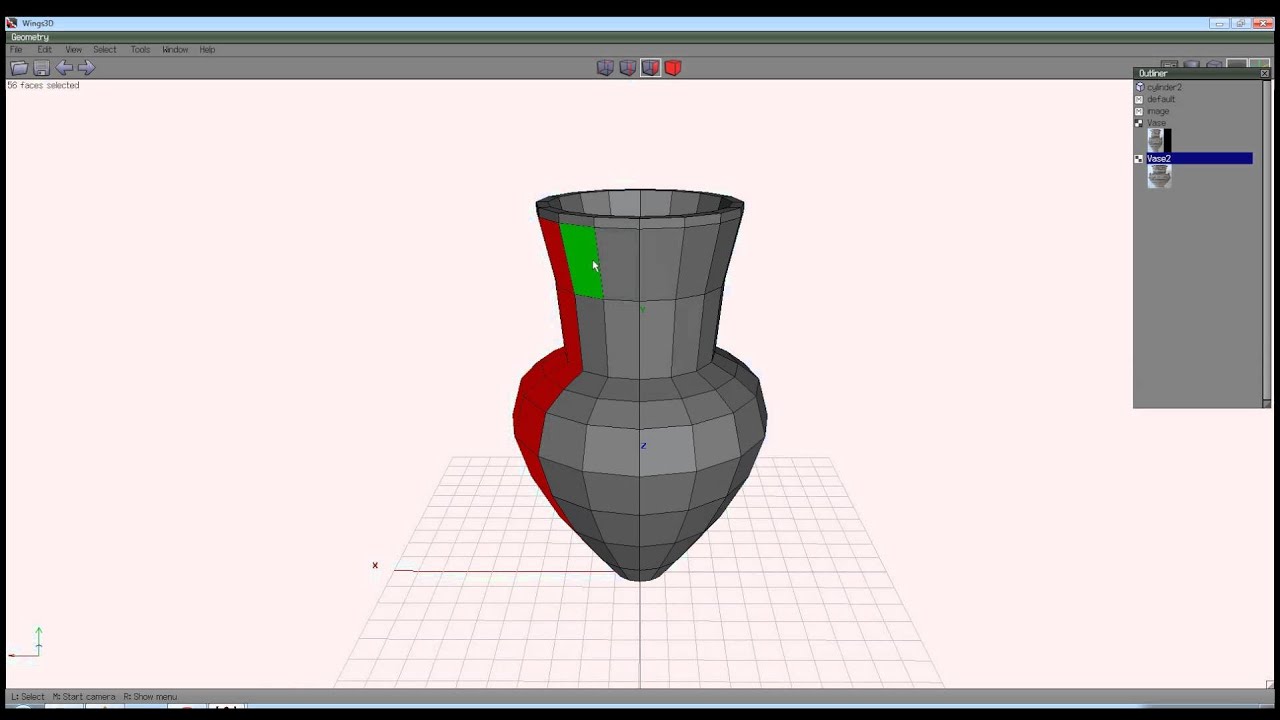Click the Outliner vertical scrollbar
The height and width of the screenshot is (720, 1280).
click(1266, 240)
